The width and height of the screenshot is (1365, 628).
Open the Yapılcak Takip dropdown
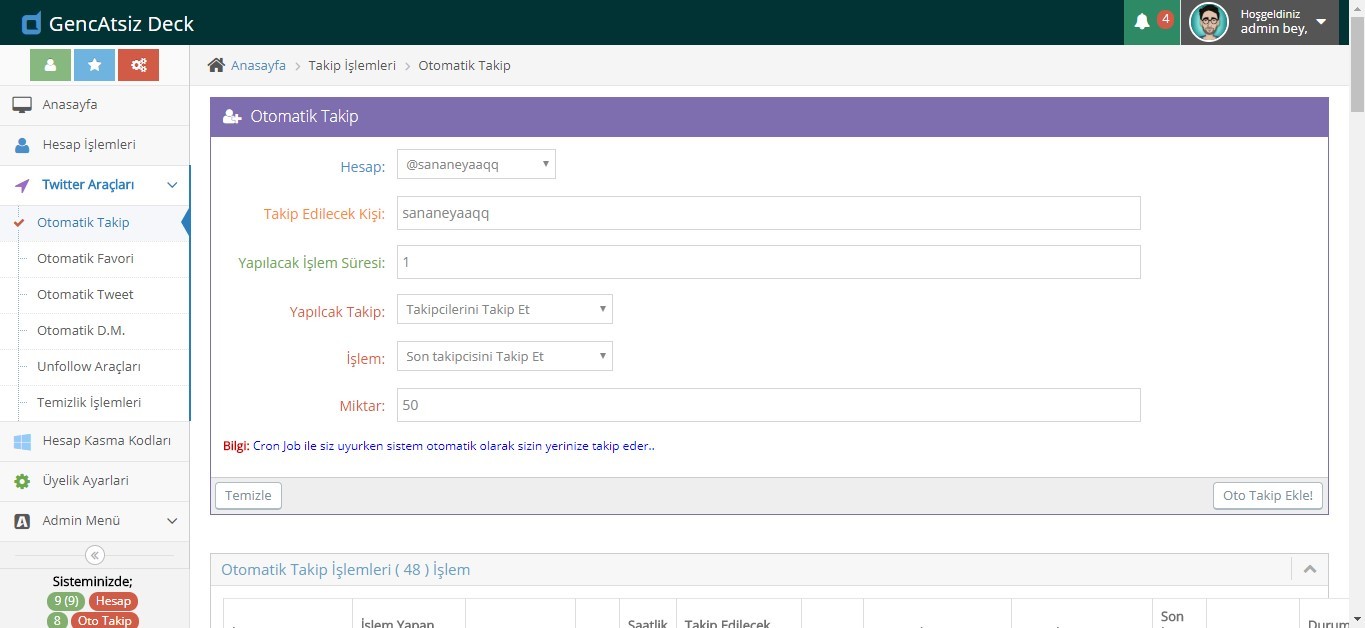[x=505, y=309]
